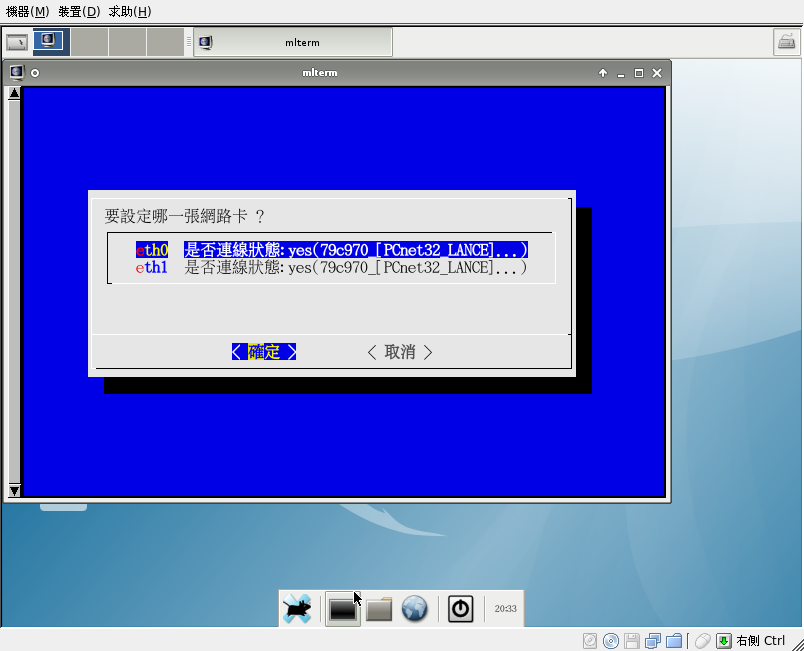This screenshot has height=651, width=804.
Task: Open the 求助(H) menu
Action: pyautogui.click(x=130, y=11)
